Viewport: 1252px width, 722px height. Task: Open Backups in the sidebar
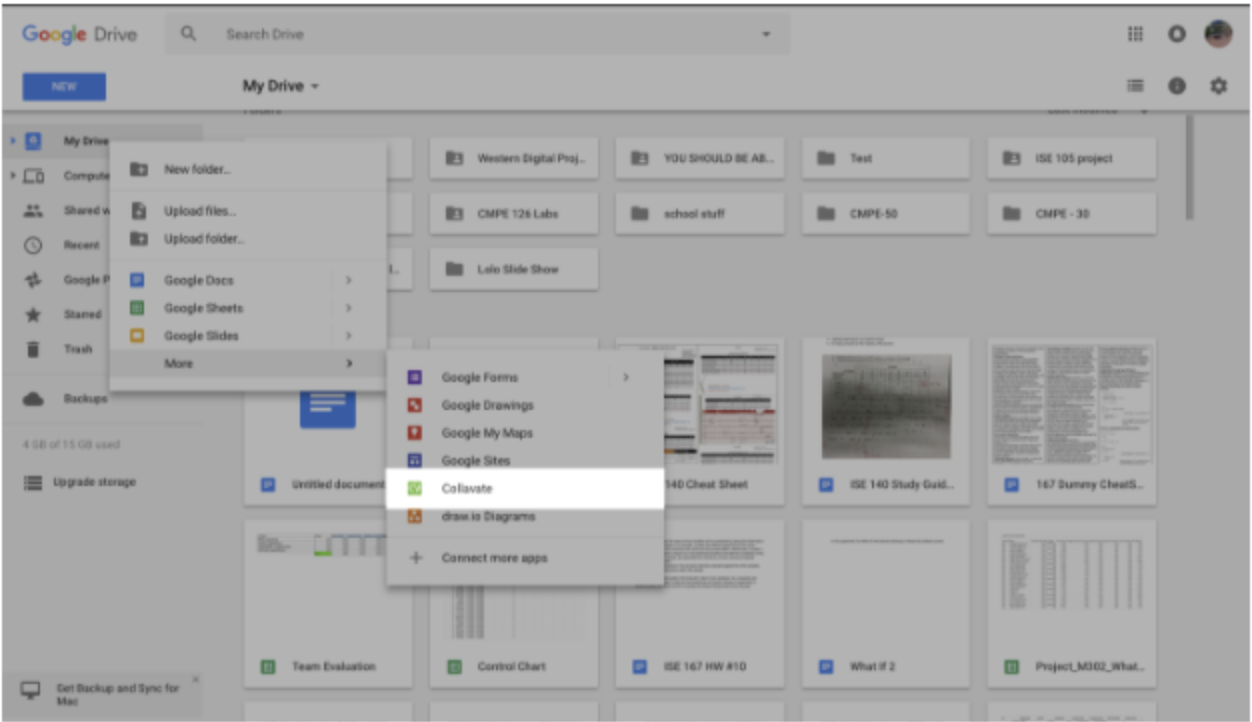85,398
